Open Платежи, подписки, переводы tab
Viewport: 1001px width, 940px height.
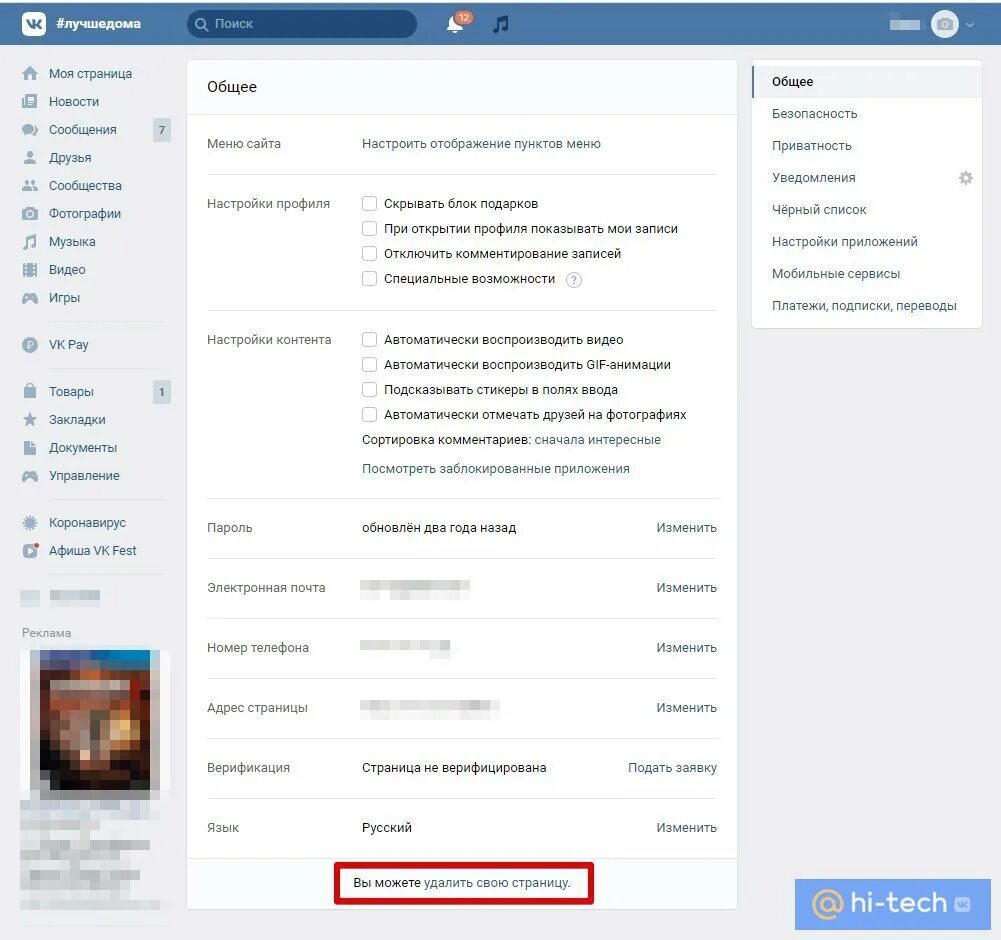(867, 305)
